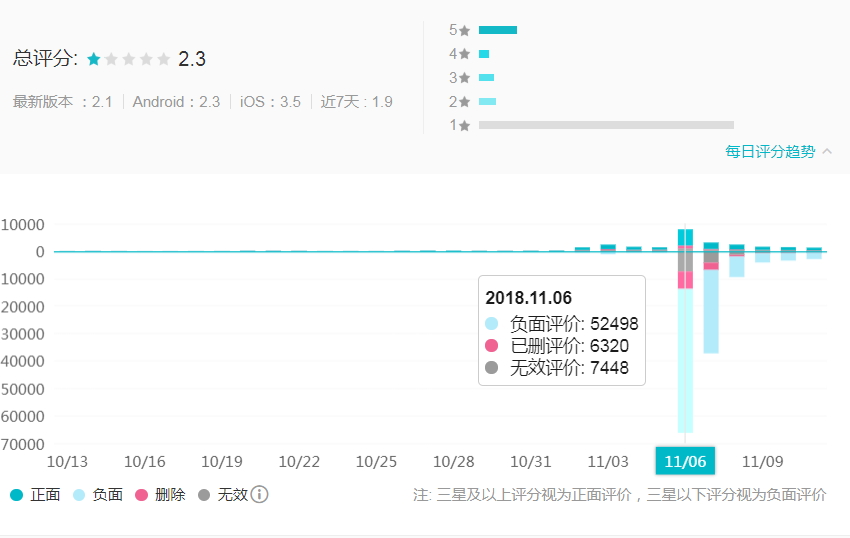Click the 4-star rating bar
This screenshot has width=850, height=538.
coord(484,54)
